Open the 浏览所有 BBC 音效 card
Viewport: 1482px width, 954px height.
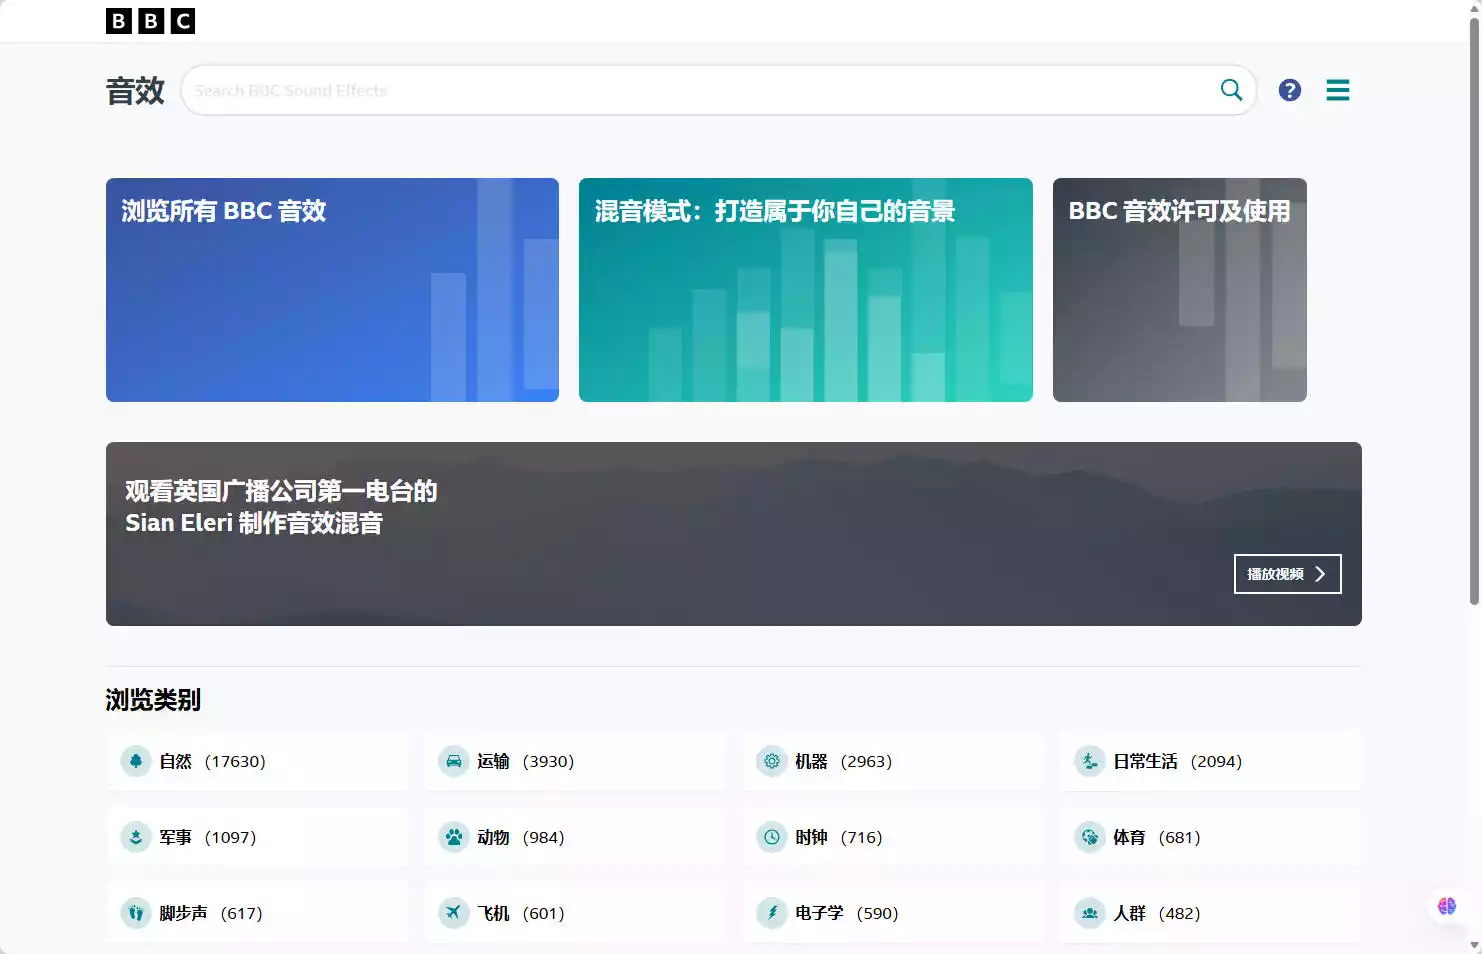tap(332, 290)
